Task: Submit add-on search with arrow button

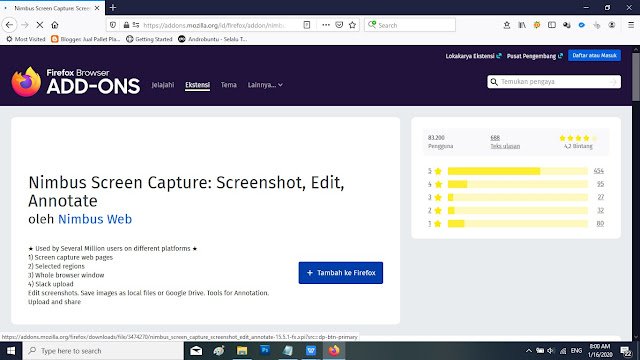Action: 613,82
